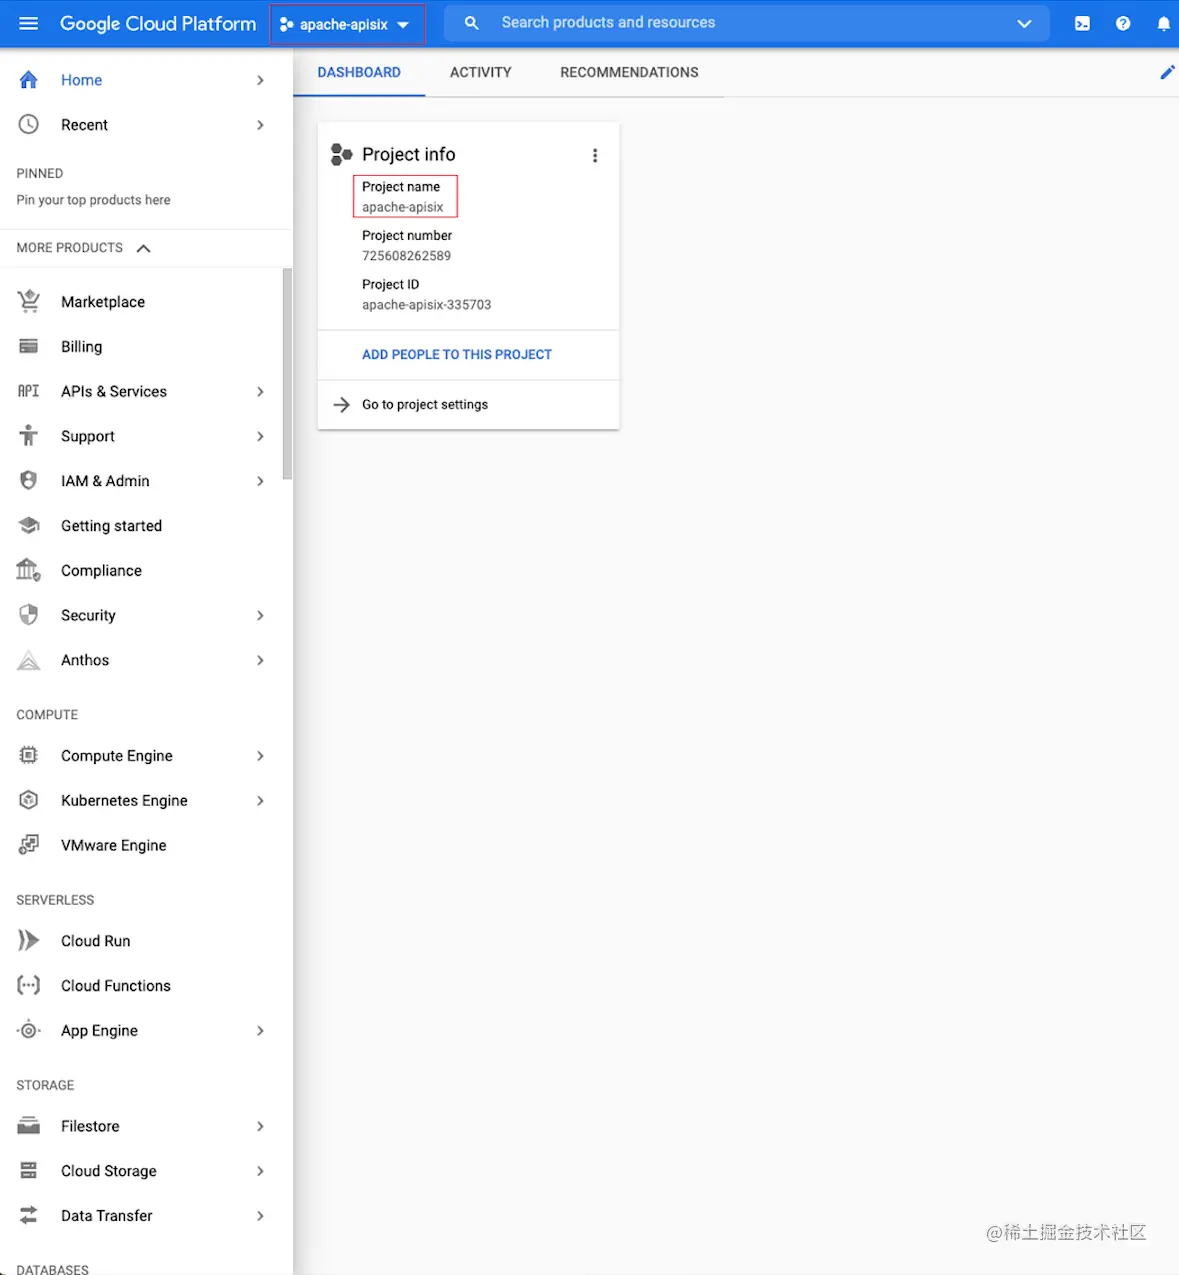Click the Security shield icon
This screenshot has height=1275, width=1179.
tap(29, 615)
